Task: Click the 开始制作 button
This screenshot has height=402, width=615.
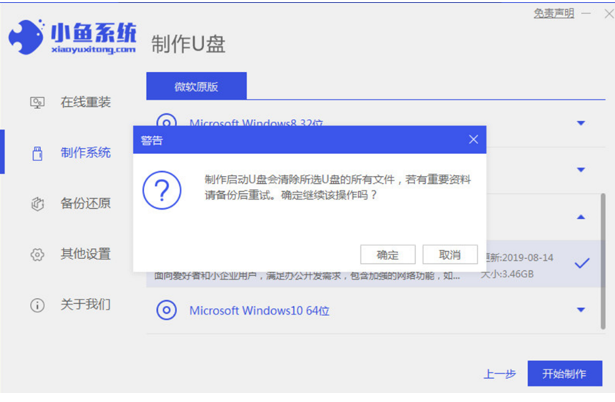Action: [x=564, y=374]
